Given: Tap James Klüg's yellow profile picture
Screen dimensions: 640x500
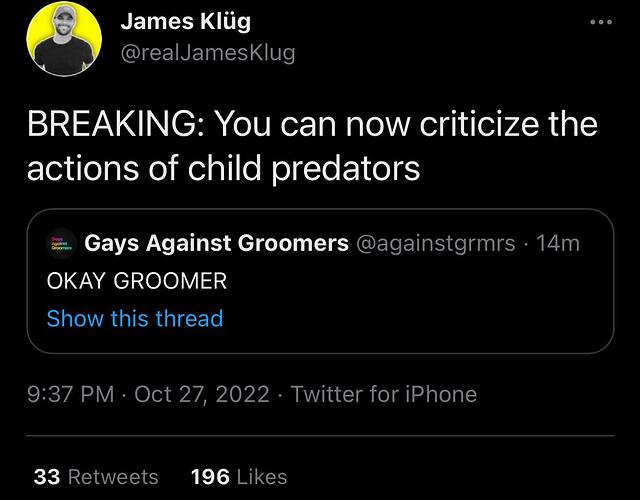Looking at the screenshot, I should click(x=64, y=39).
